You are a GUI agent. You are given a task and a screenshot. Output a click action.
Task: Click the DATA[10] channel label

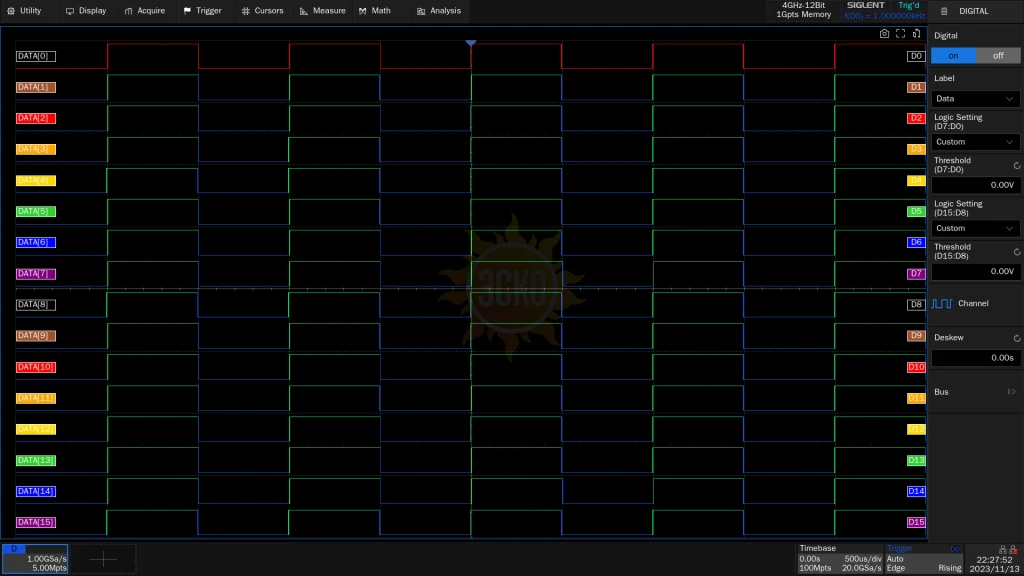click(x=36, y=367)
